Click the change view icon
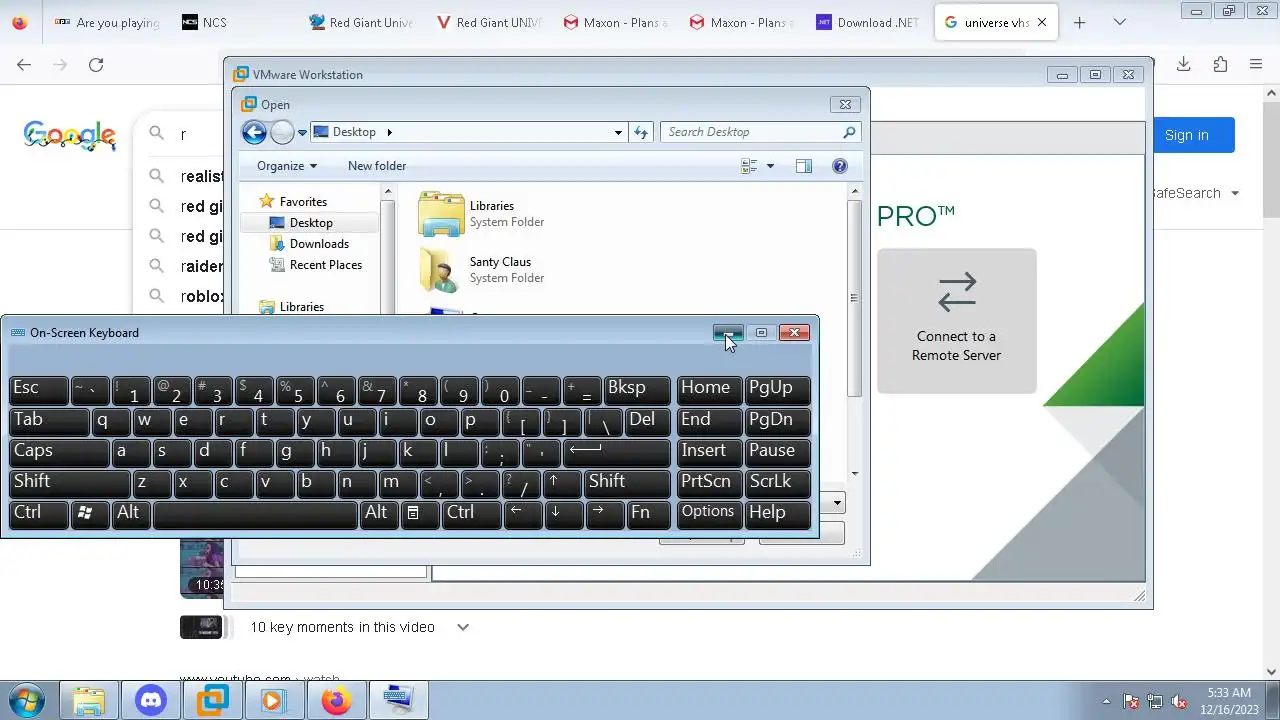1280x720 pixels. pyautogui.click(x=749, y=166)
